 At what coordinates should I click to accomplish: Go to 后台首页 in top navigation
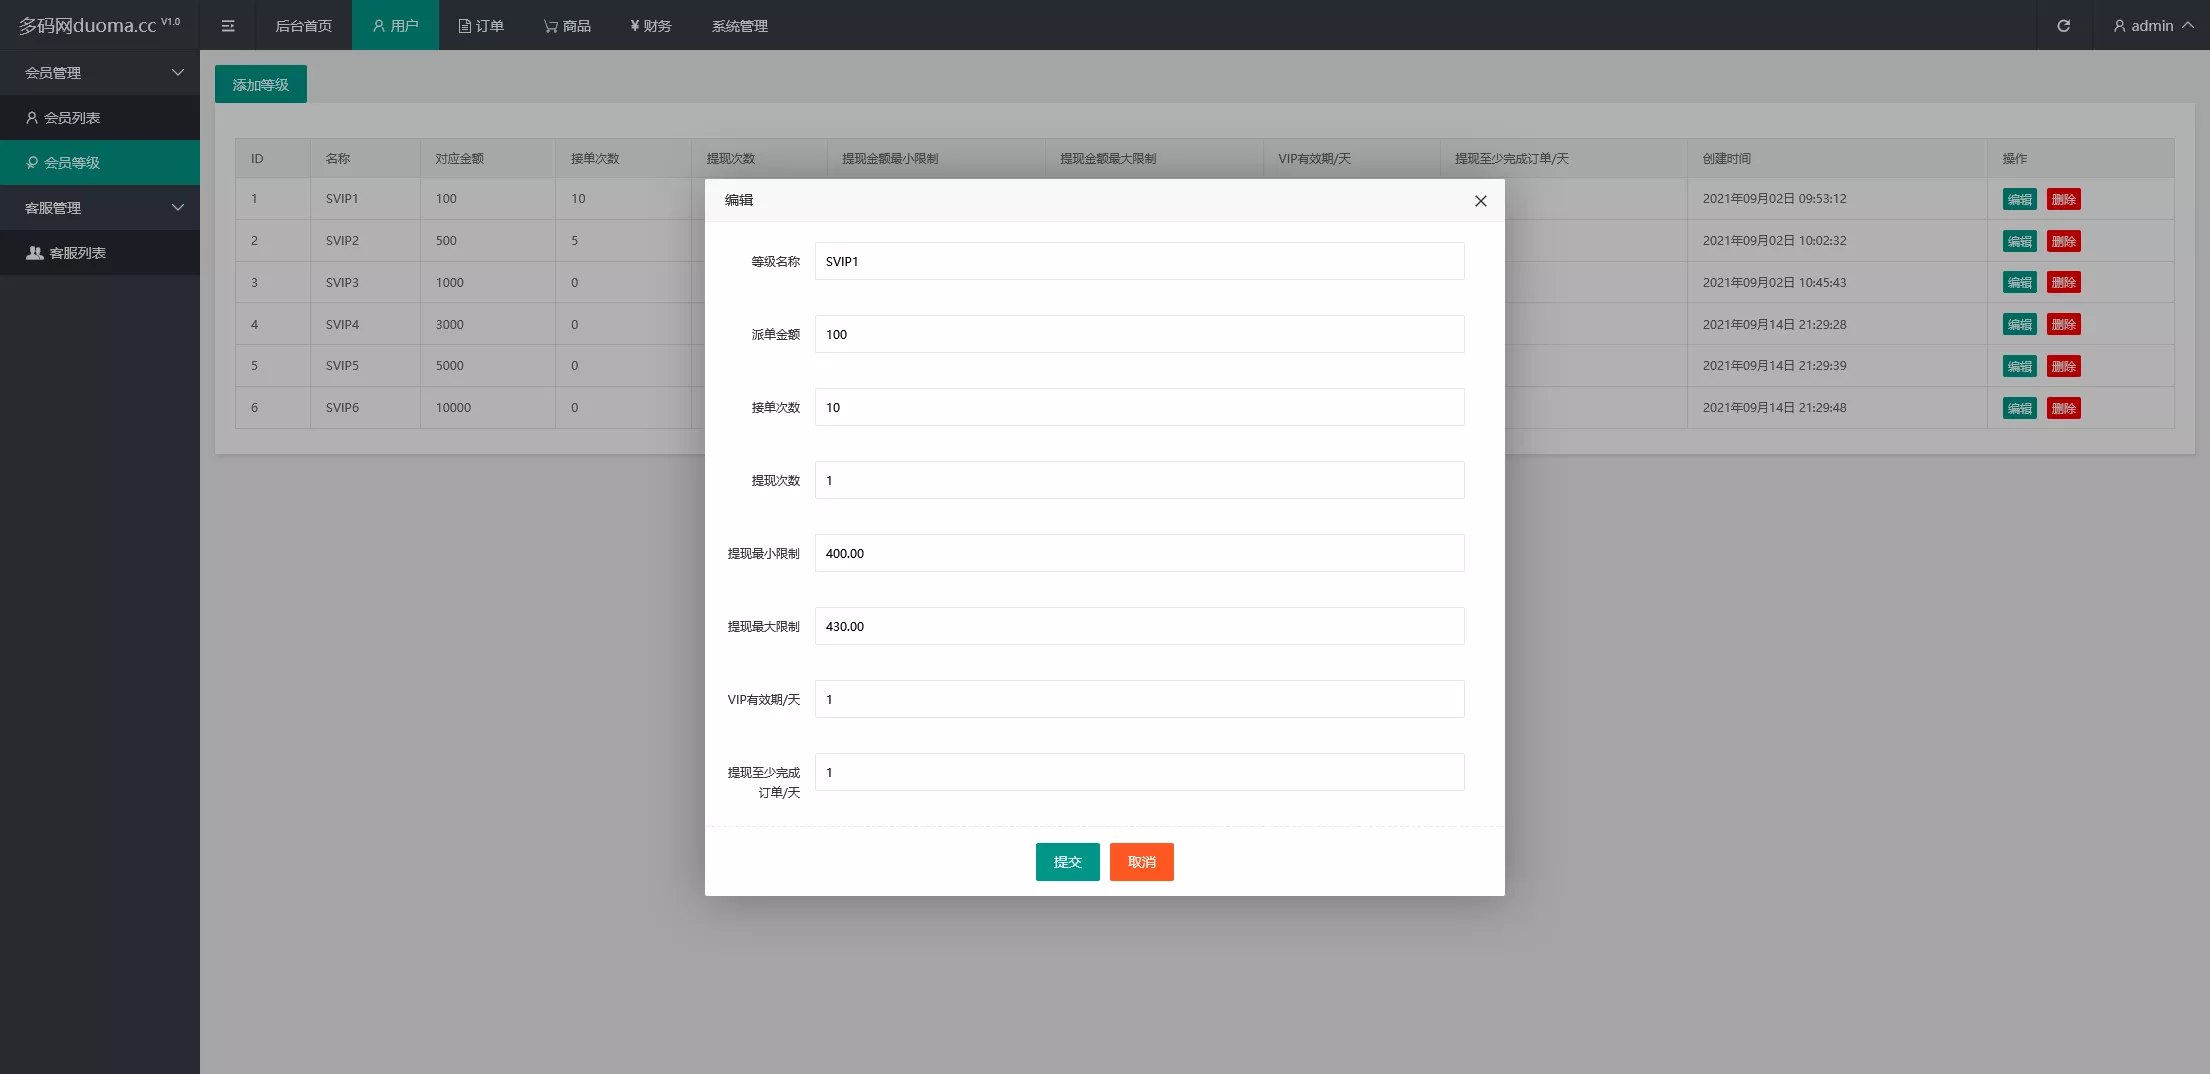[303, 26]
